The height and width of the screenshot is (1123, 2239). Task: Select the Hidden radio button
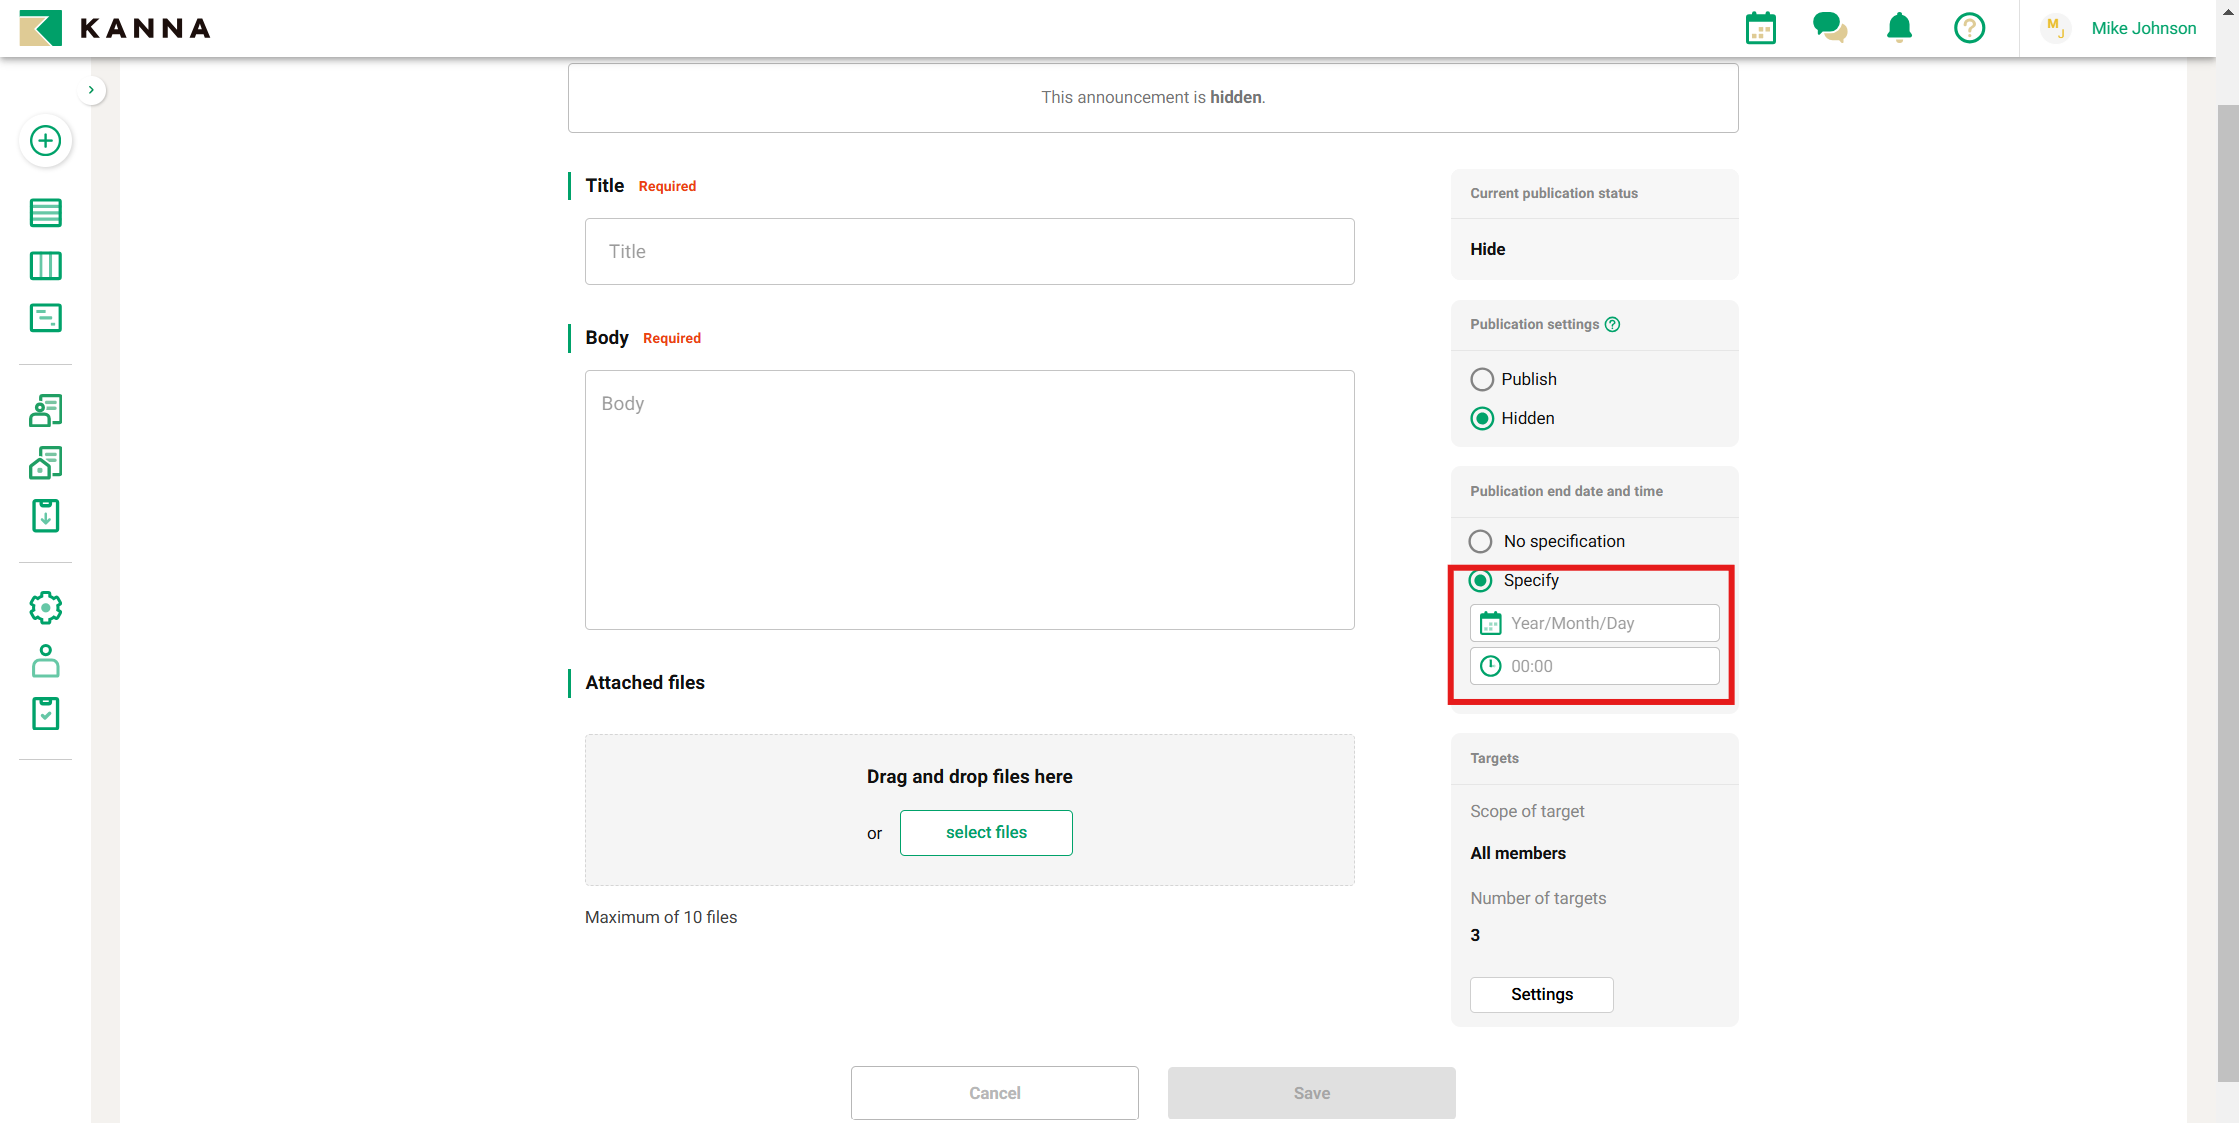[x=1482, y=418]
